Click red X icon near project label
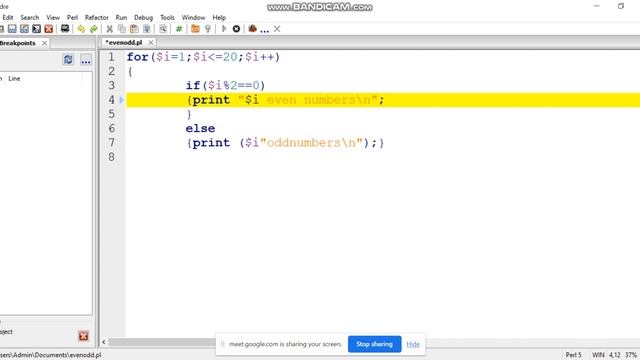This screenshot has height=360, width=640. [83, 336]
